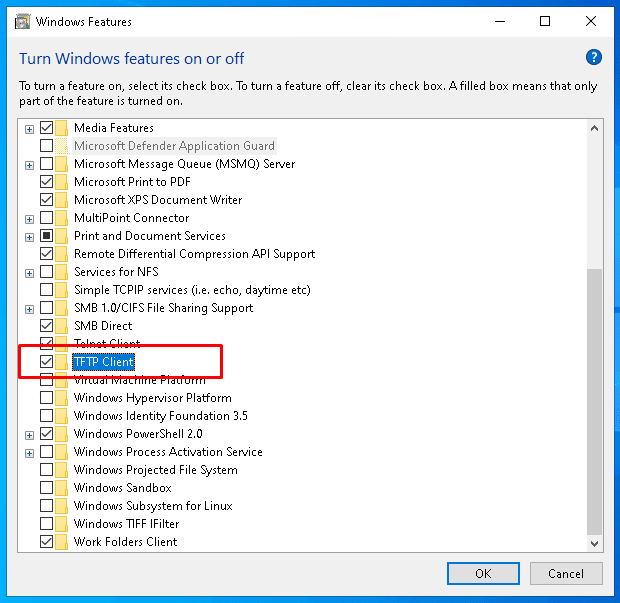
Task: Click folder icon beside Windows Hypervisor Platform
Action: point(61,398)
